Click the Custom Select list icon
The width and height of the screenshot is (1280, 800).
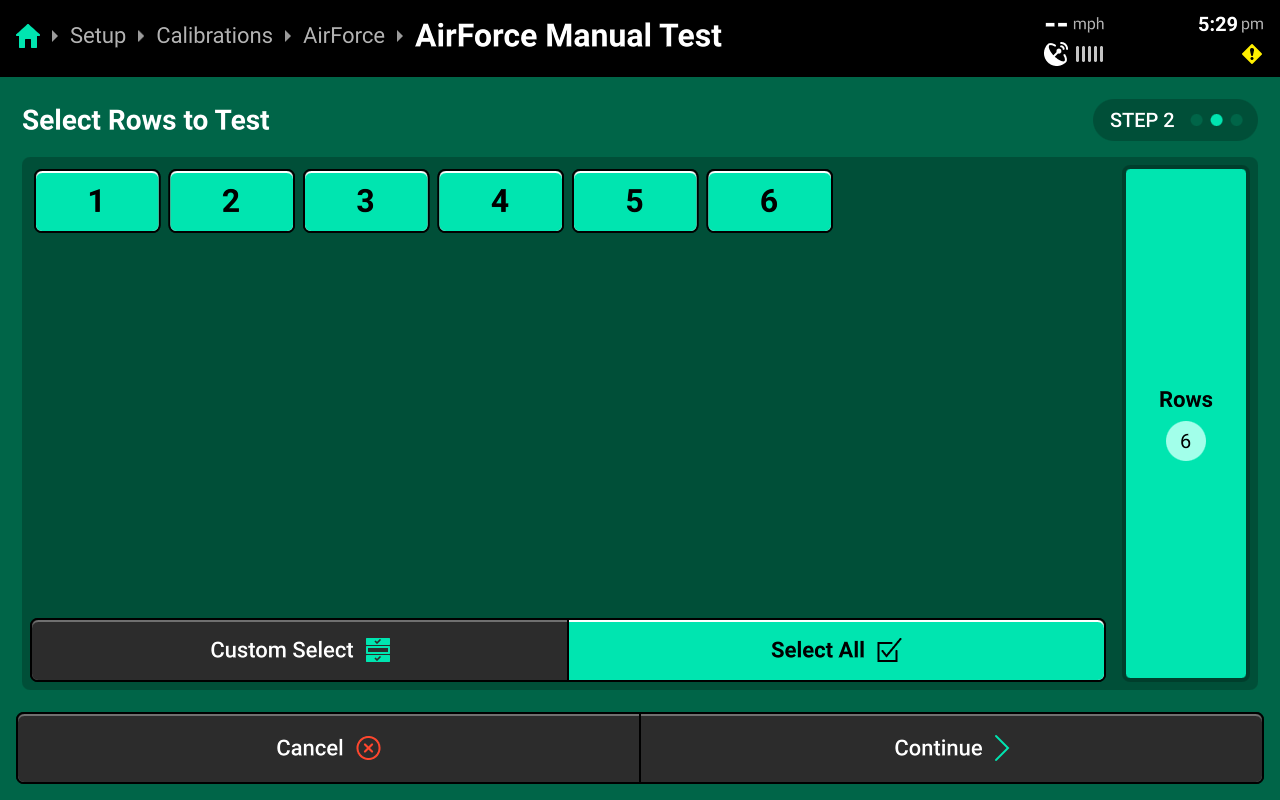(x=378, y=650)
